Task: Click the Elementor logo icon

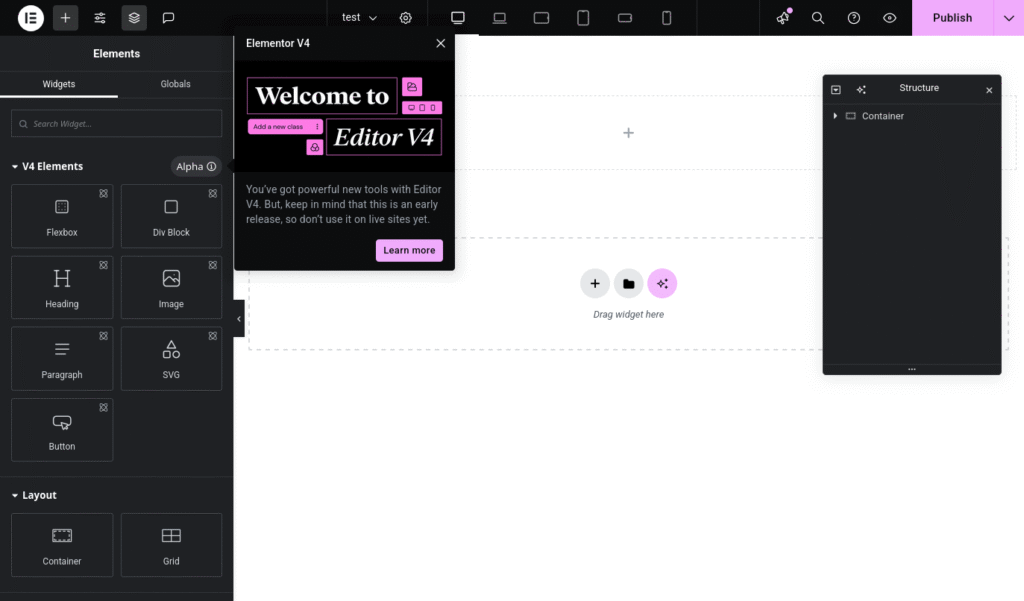Action: pos(31,18)
